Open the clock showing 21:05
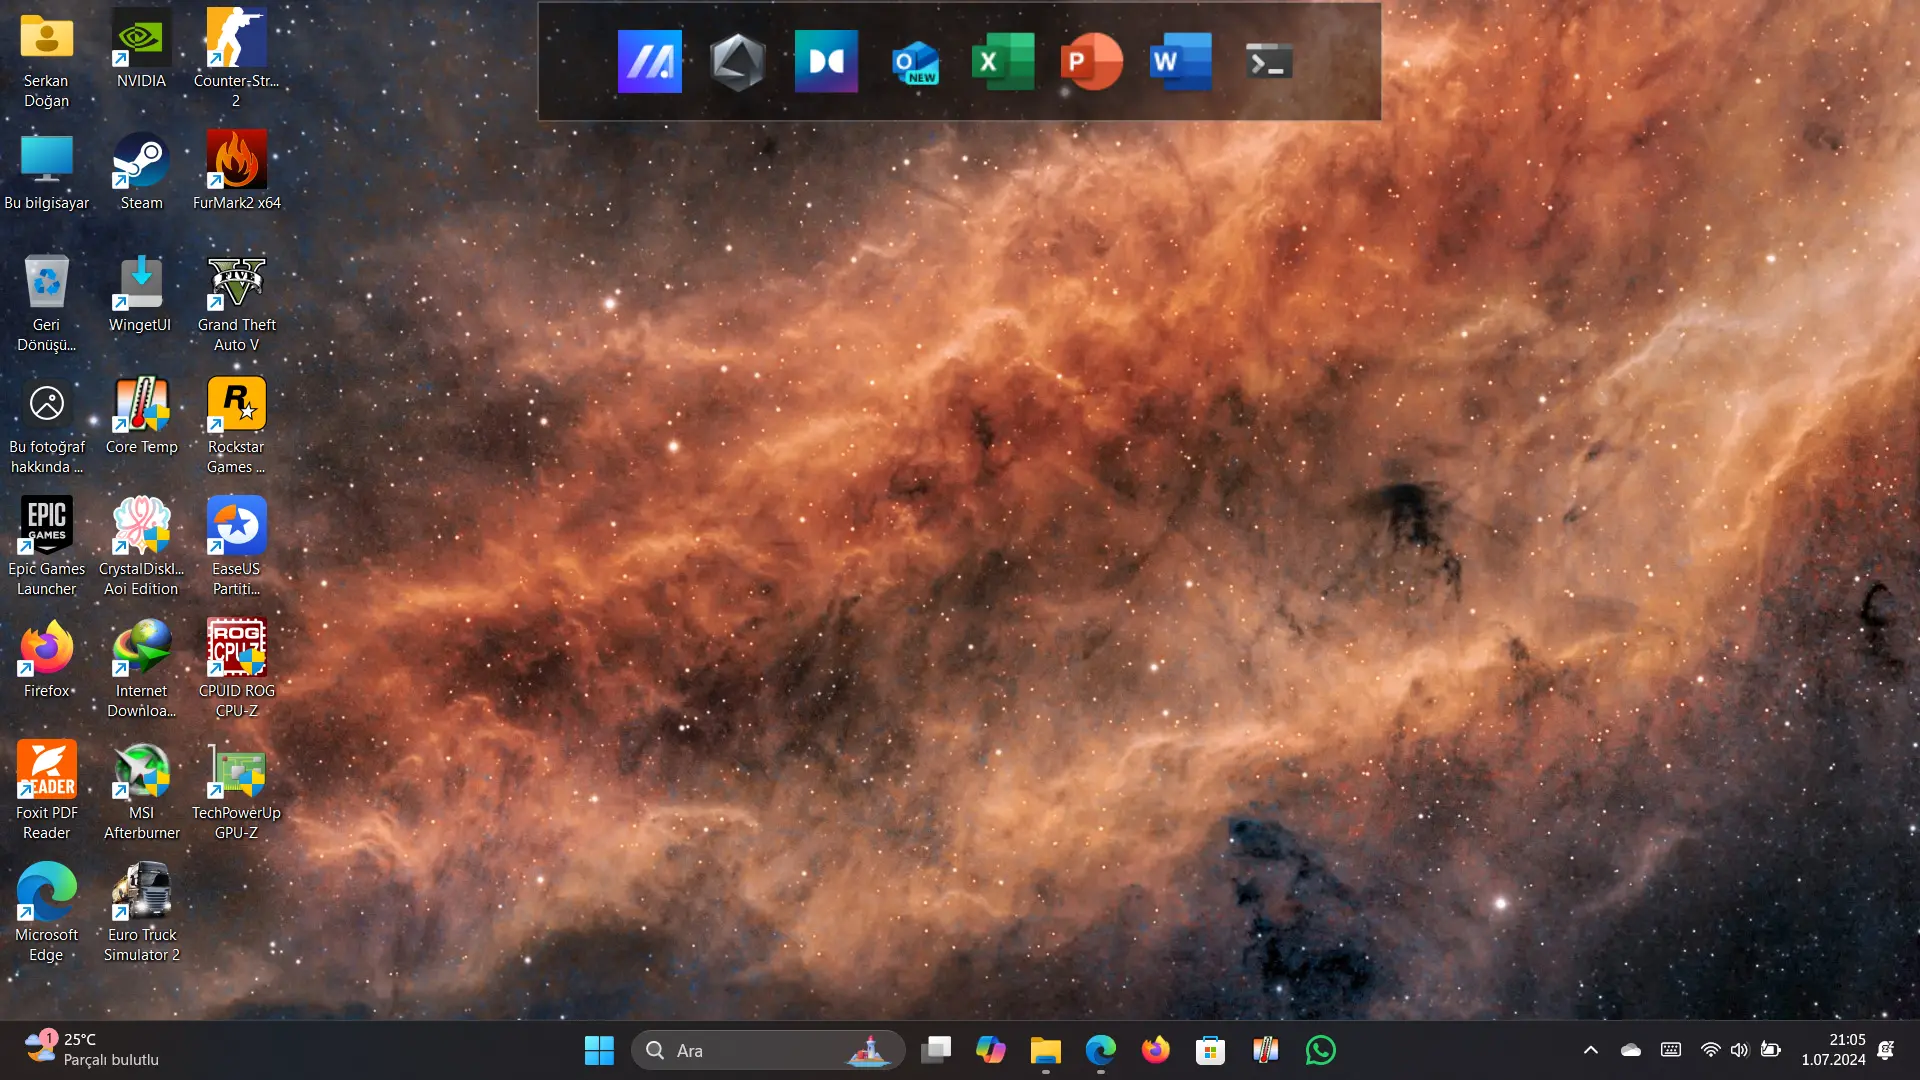This screenshot has height=1080, width=1920. coord(1834,1050)
